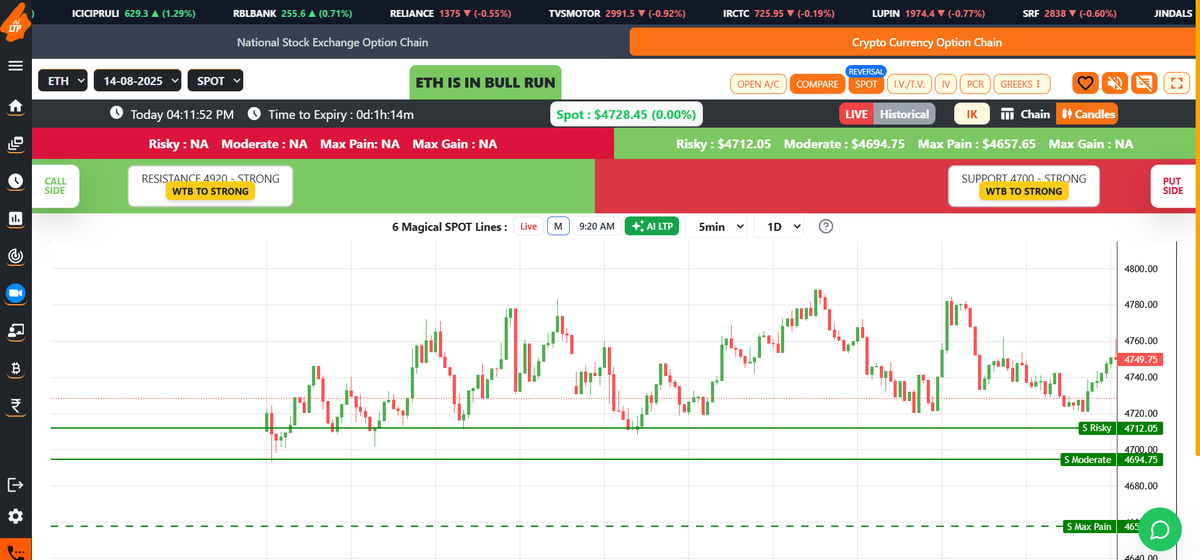Open help question mark icon
1200x560 pixels.
tap(826, 227)
